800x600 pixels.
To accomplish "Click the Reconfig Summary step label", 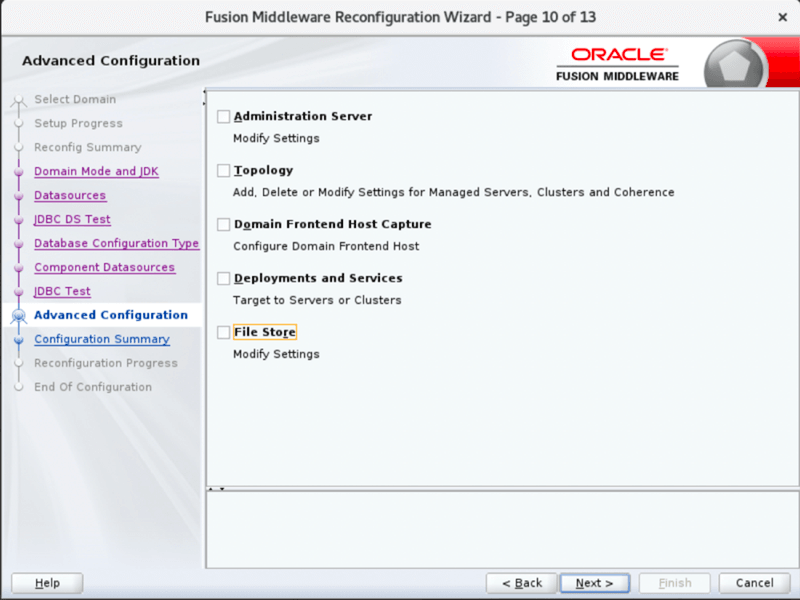I will [88, 147].
